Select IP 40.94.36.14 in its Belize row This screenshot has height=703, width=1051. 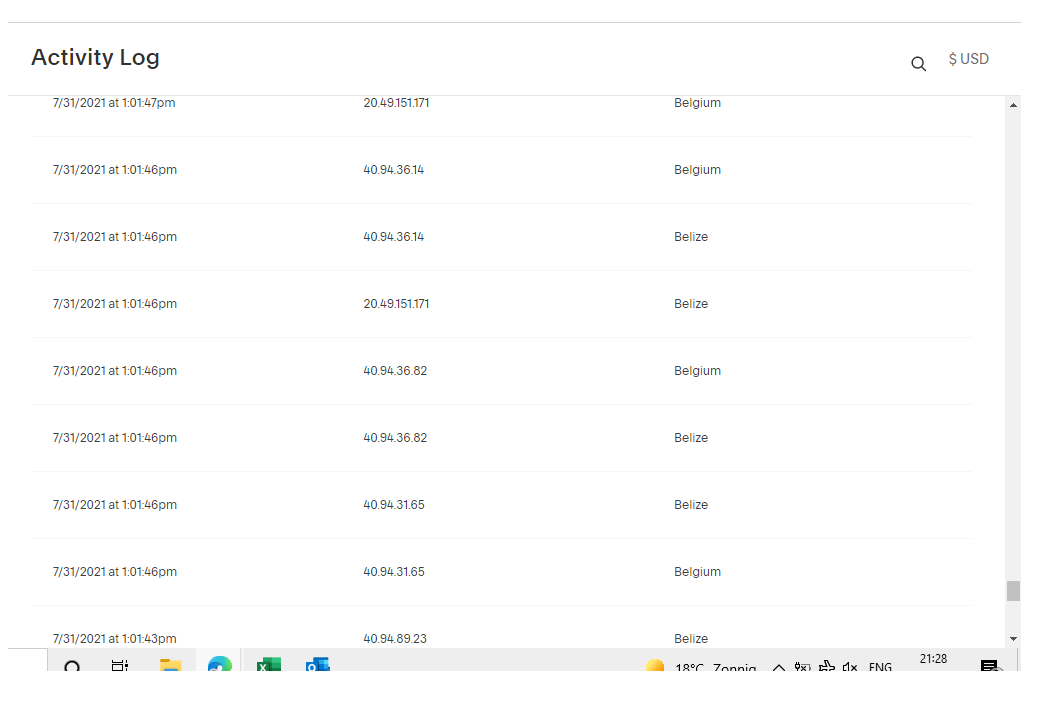coord(393,237)
